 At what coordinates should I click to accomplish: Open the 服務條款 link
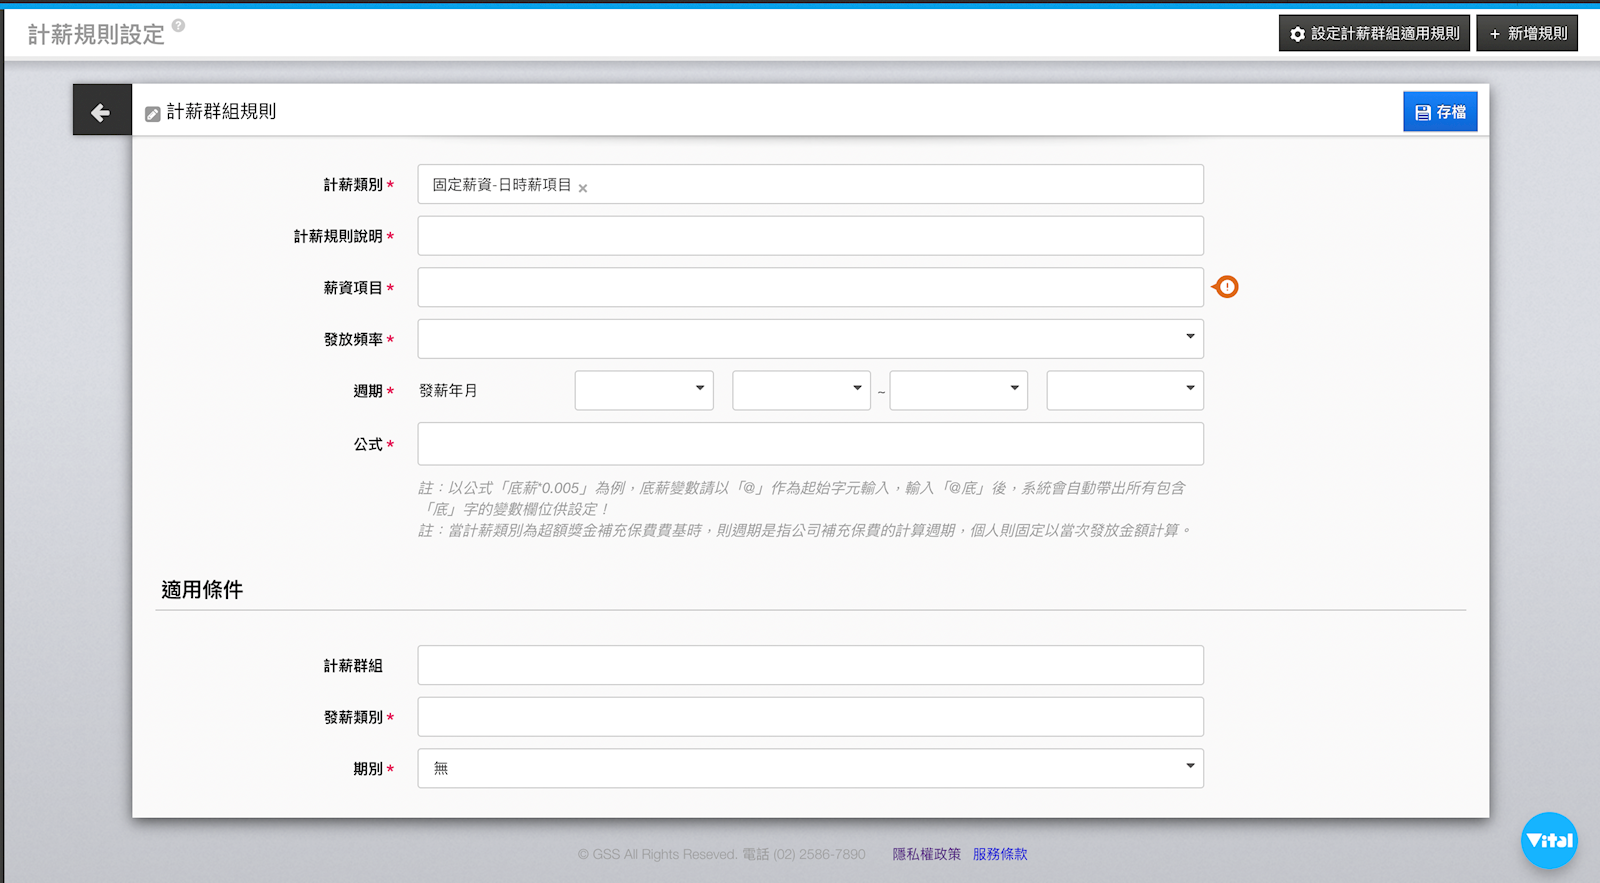(1000, 854)
